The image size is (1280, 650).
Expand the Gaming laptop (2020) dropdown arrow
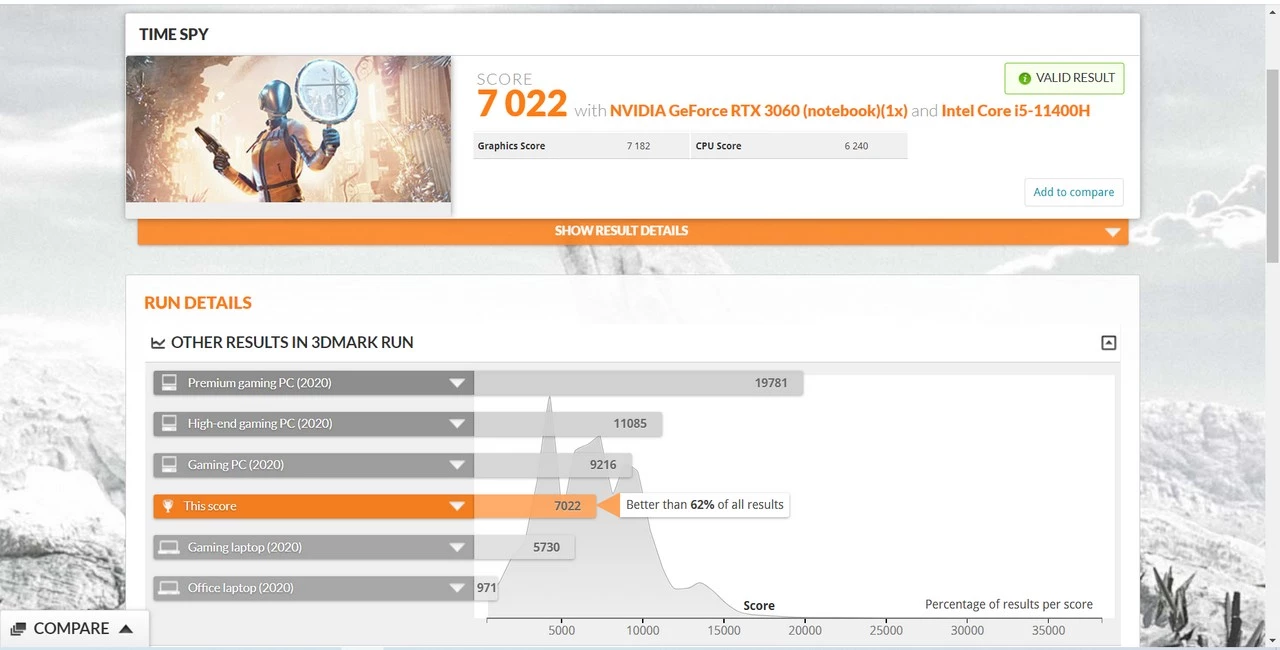[457, 547]
